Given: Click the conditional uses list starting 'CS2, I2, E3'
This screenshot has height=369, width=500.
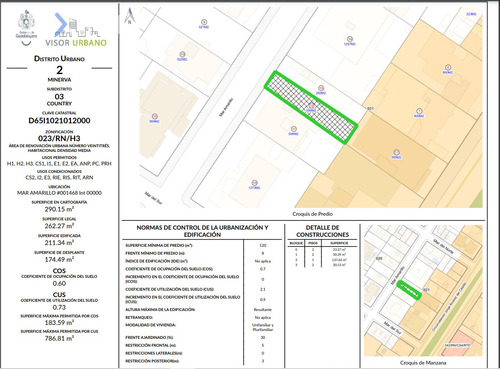Looking at the screenshot, I should pyautogui.click(x=59, y=178).
